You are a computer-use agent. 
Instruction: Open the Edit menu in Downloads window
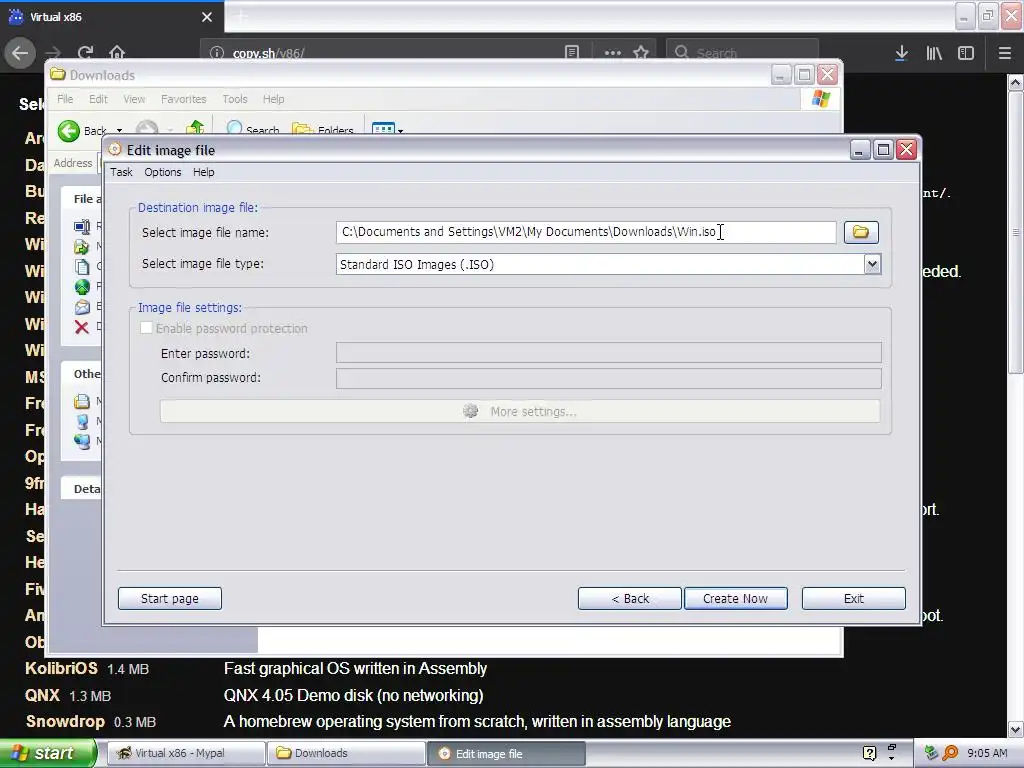point(98,99)
